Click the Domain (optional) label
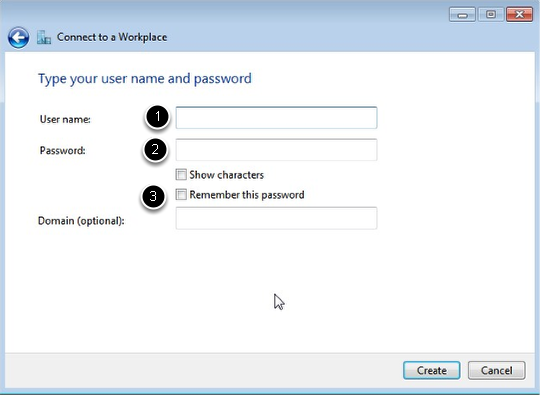The image size is (540, 395). tap(81, 221)
